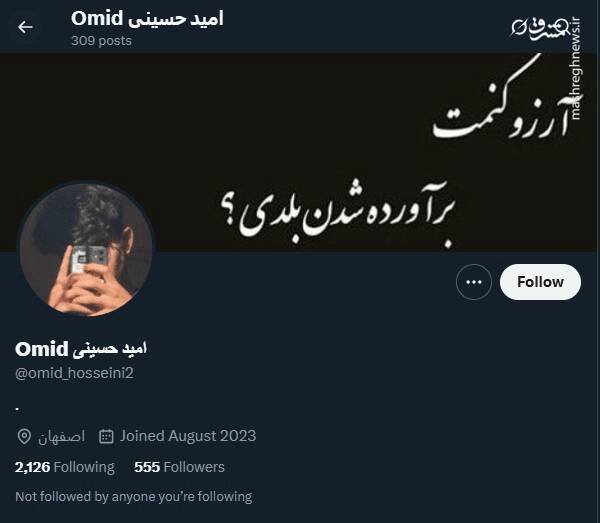View the 555 Followers list

[x=179, y=467]
